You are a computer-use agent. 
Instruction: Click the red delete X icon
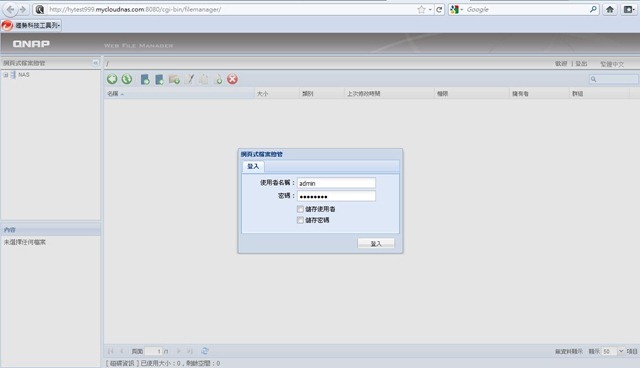click(x=232, y=79)
